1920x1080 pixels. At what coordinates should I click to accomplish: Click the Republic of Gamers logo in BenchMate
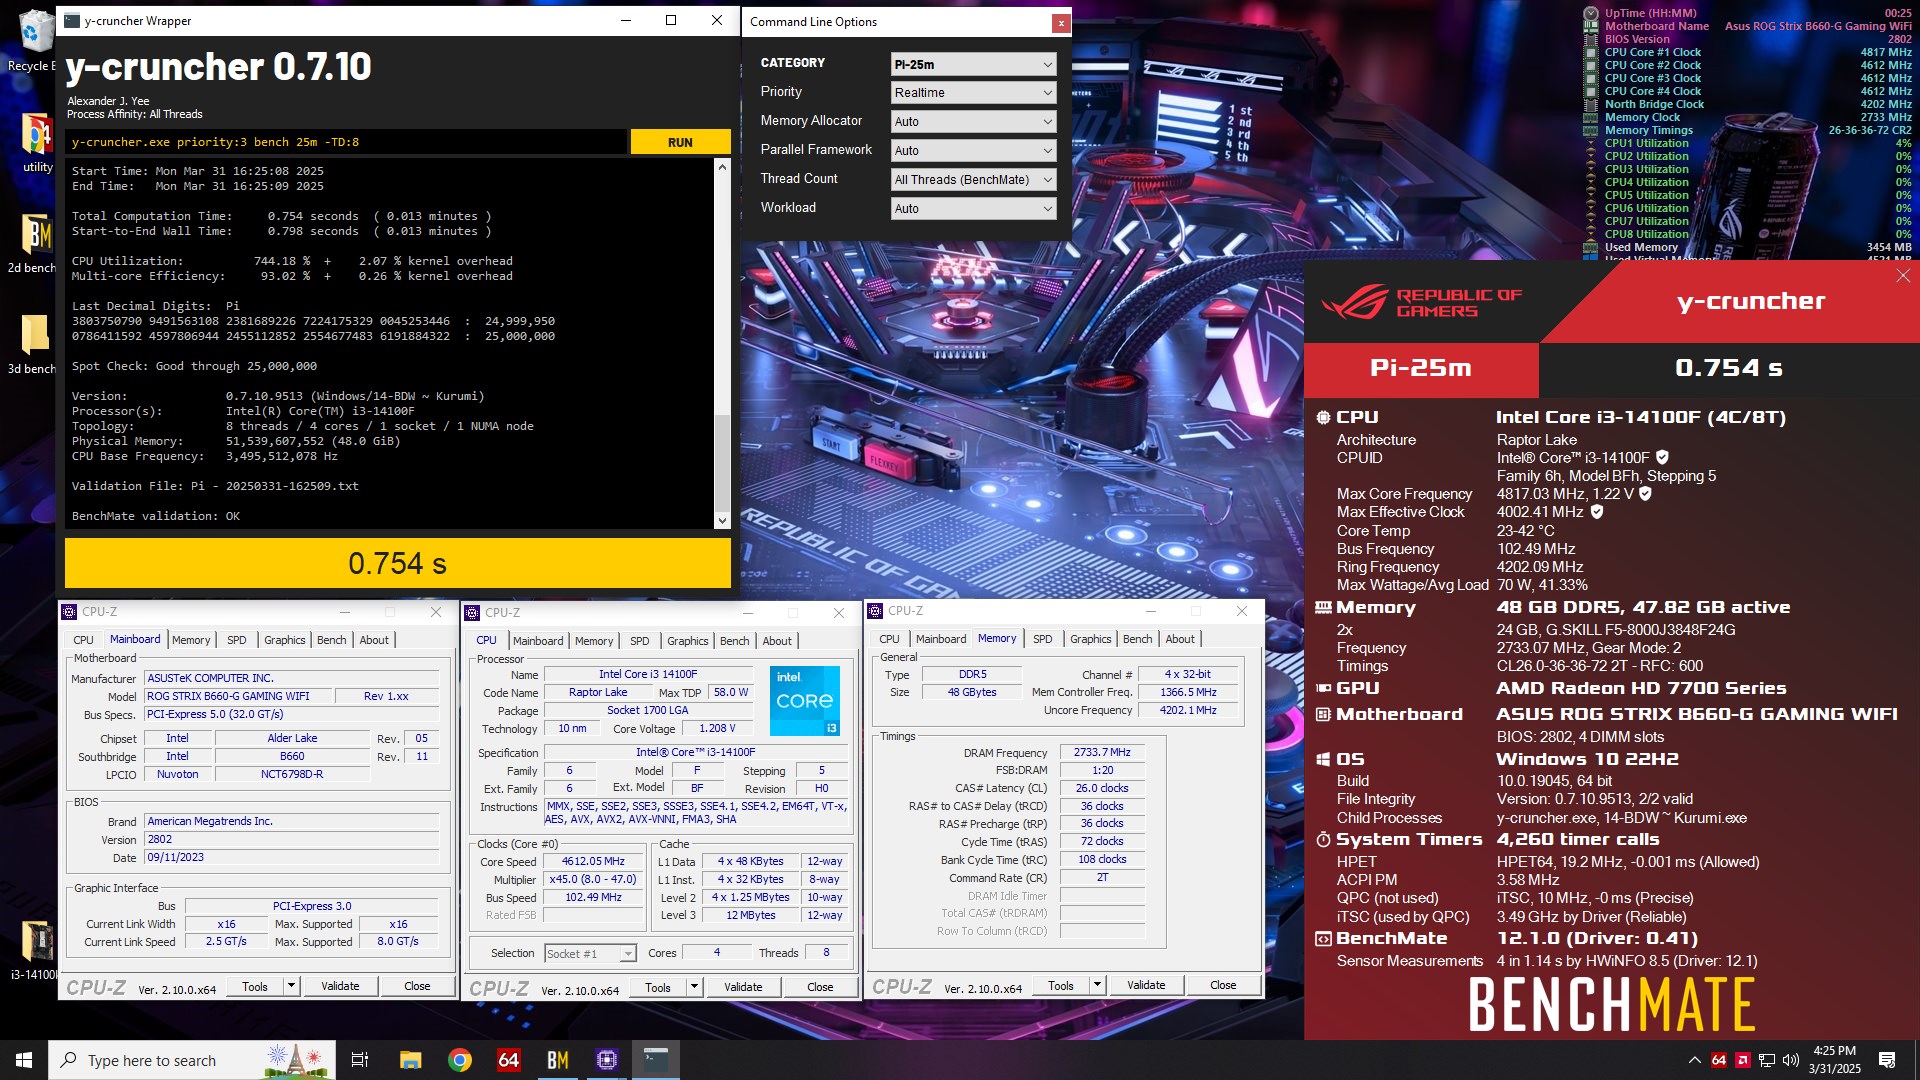1421,302
